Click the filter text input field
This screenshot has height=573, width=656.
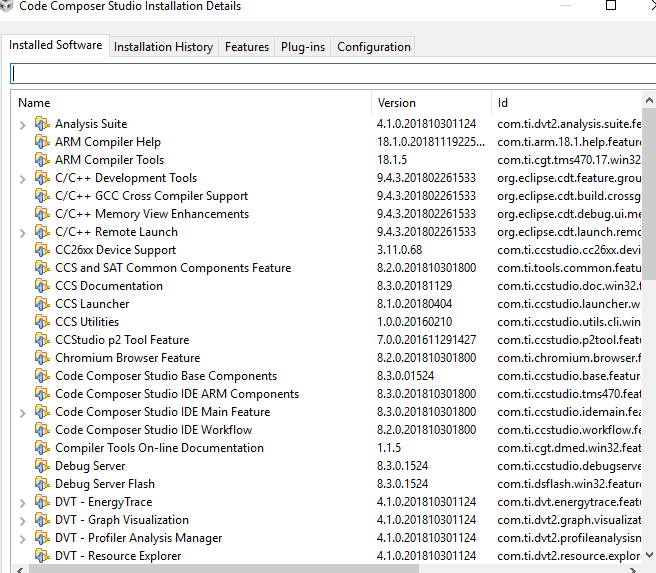[x=333, y=74]
